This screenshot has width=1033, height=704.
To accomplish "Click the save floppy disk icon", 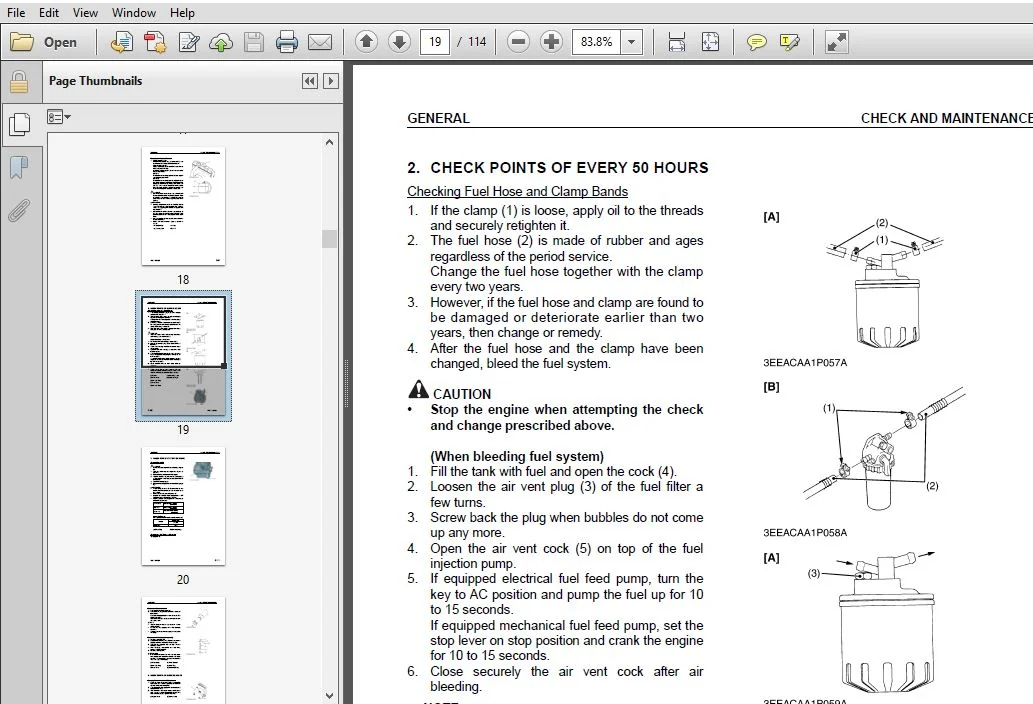I will click(x=254, y=42).
